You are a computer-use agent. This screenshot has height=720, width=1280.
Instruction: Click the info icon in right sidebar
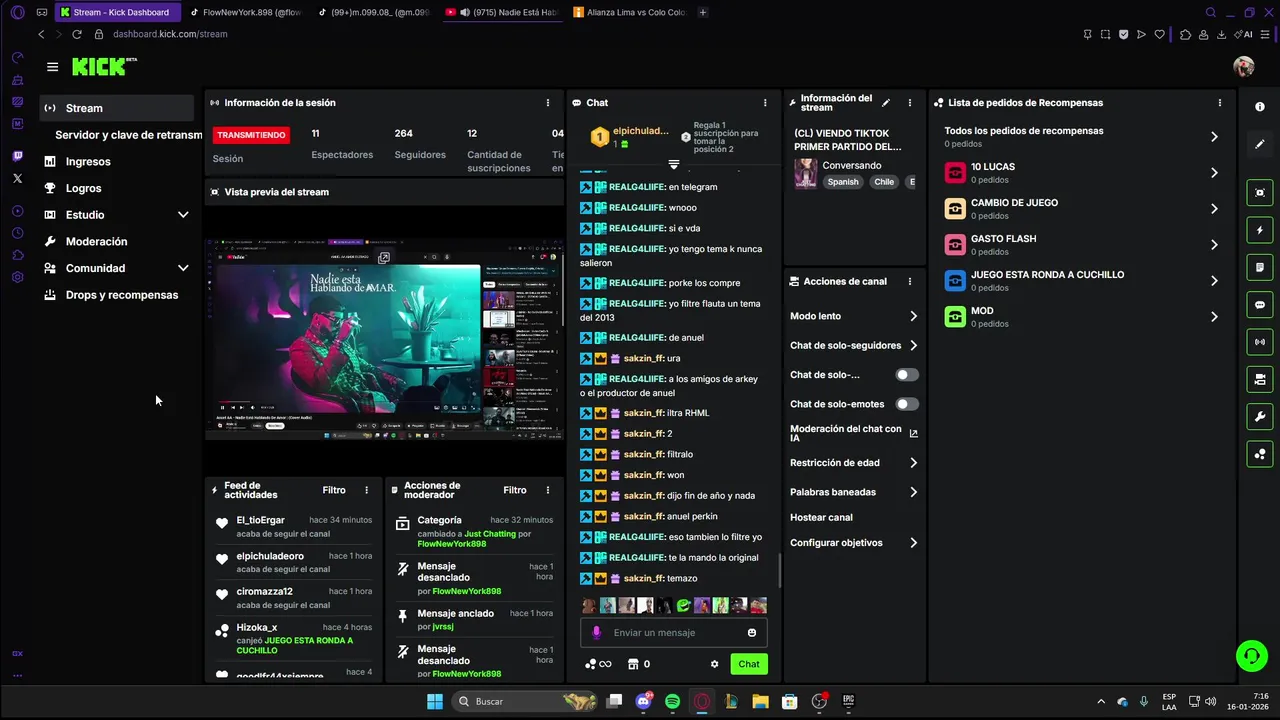coord(1260,107)
